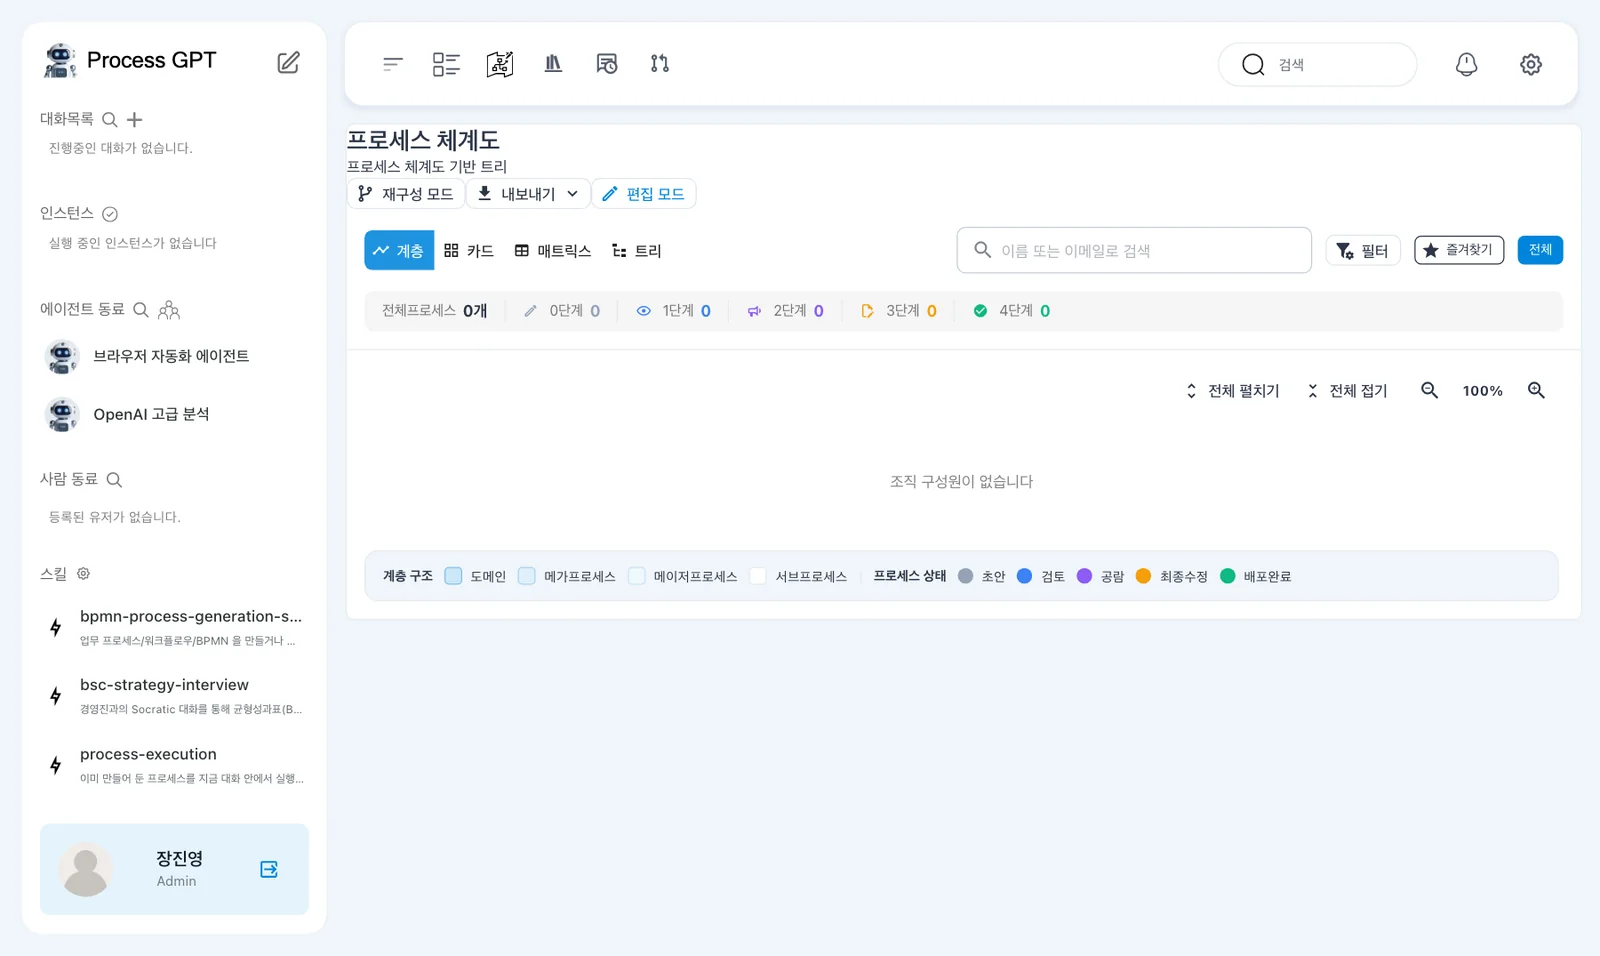1600x956 pixels.
Task: Open the process map design icon
Action: coord(500,64)
